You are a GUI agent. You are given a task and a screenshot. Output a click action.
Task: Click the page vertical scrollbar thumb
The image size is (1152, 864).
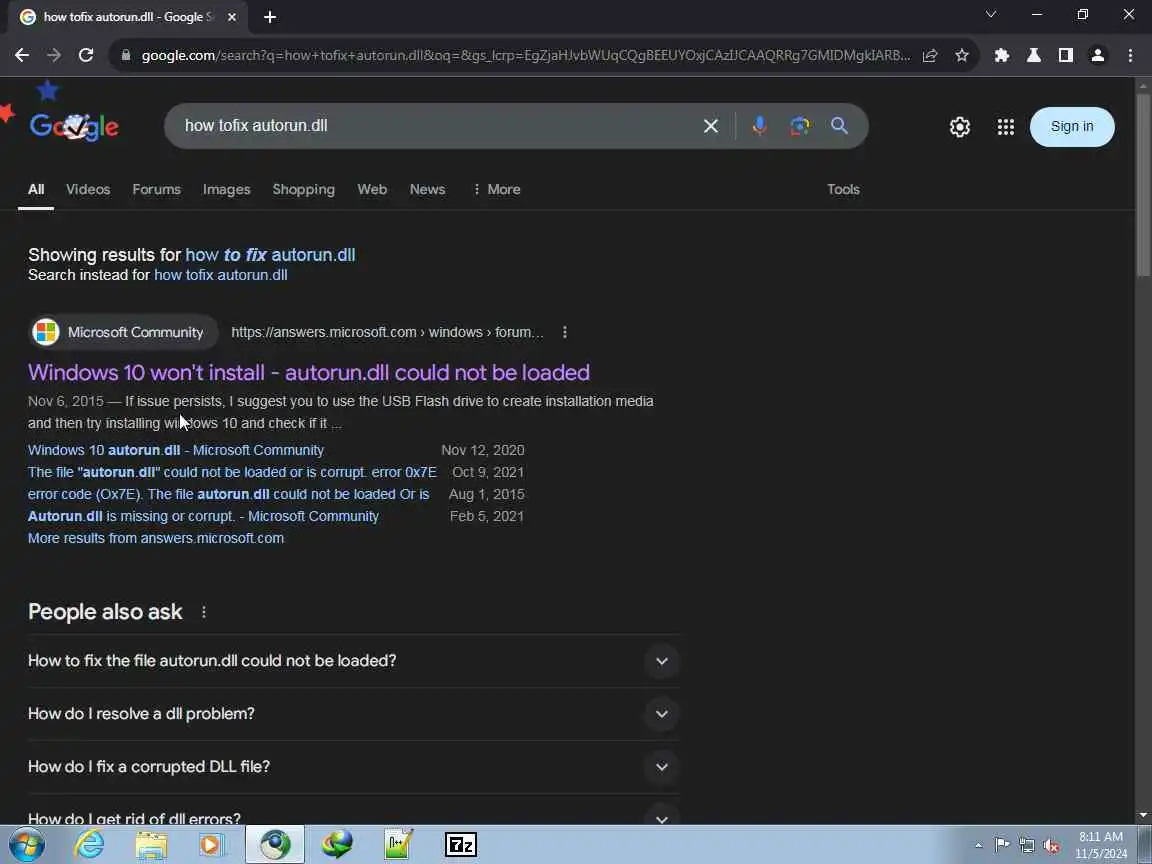(1142, 184)
